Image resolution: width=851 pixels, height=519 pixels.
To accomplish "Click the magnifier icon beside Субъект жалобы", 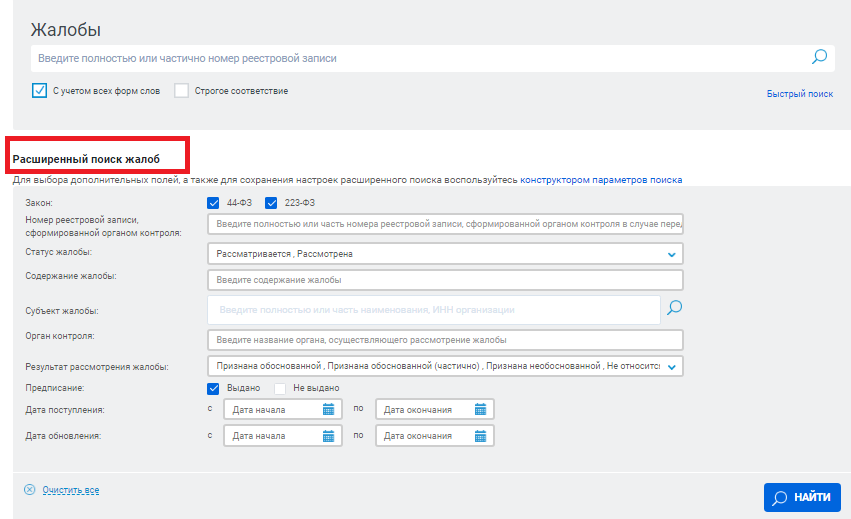I will (674, 308).
